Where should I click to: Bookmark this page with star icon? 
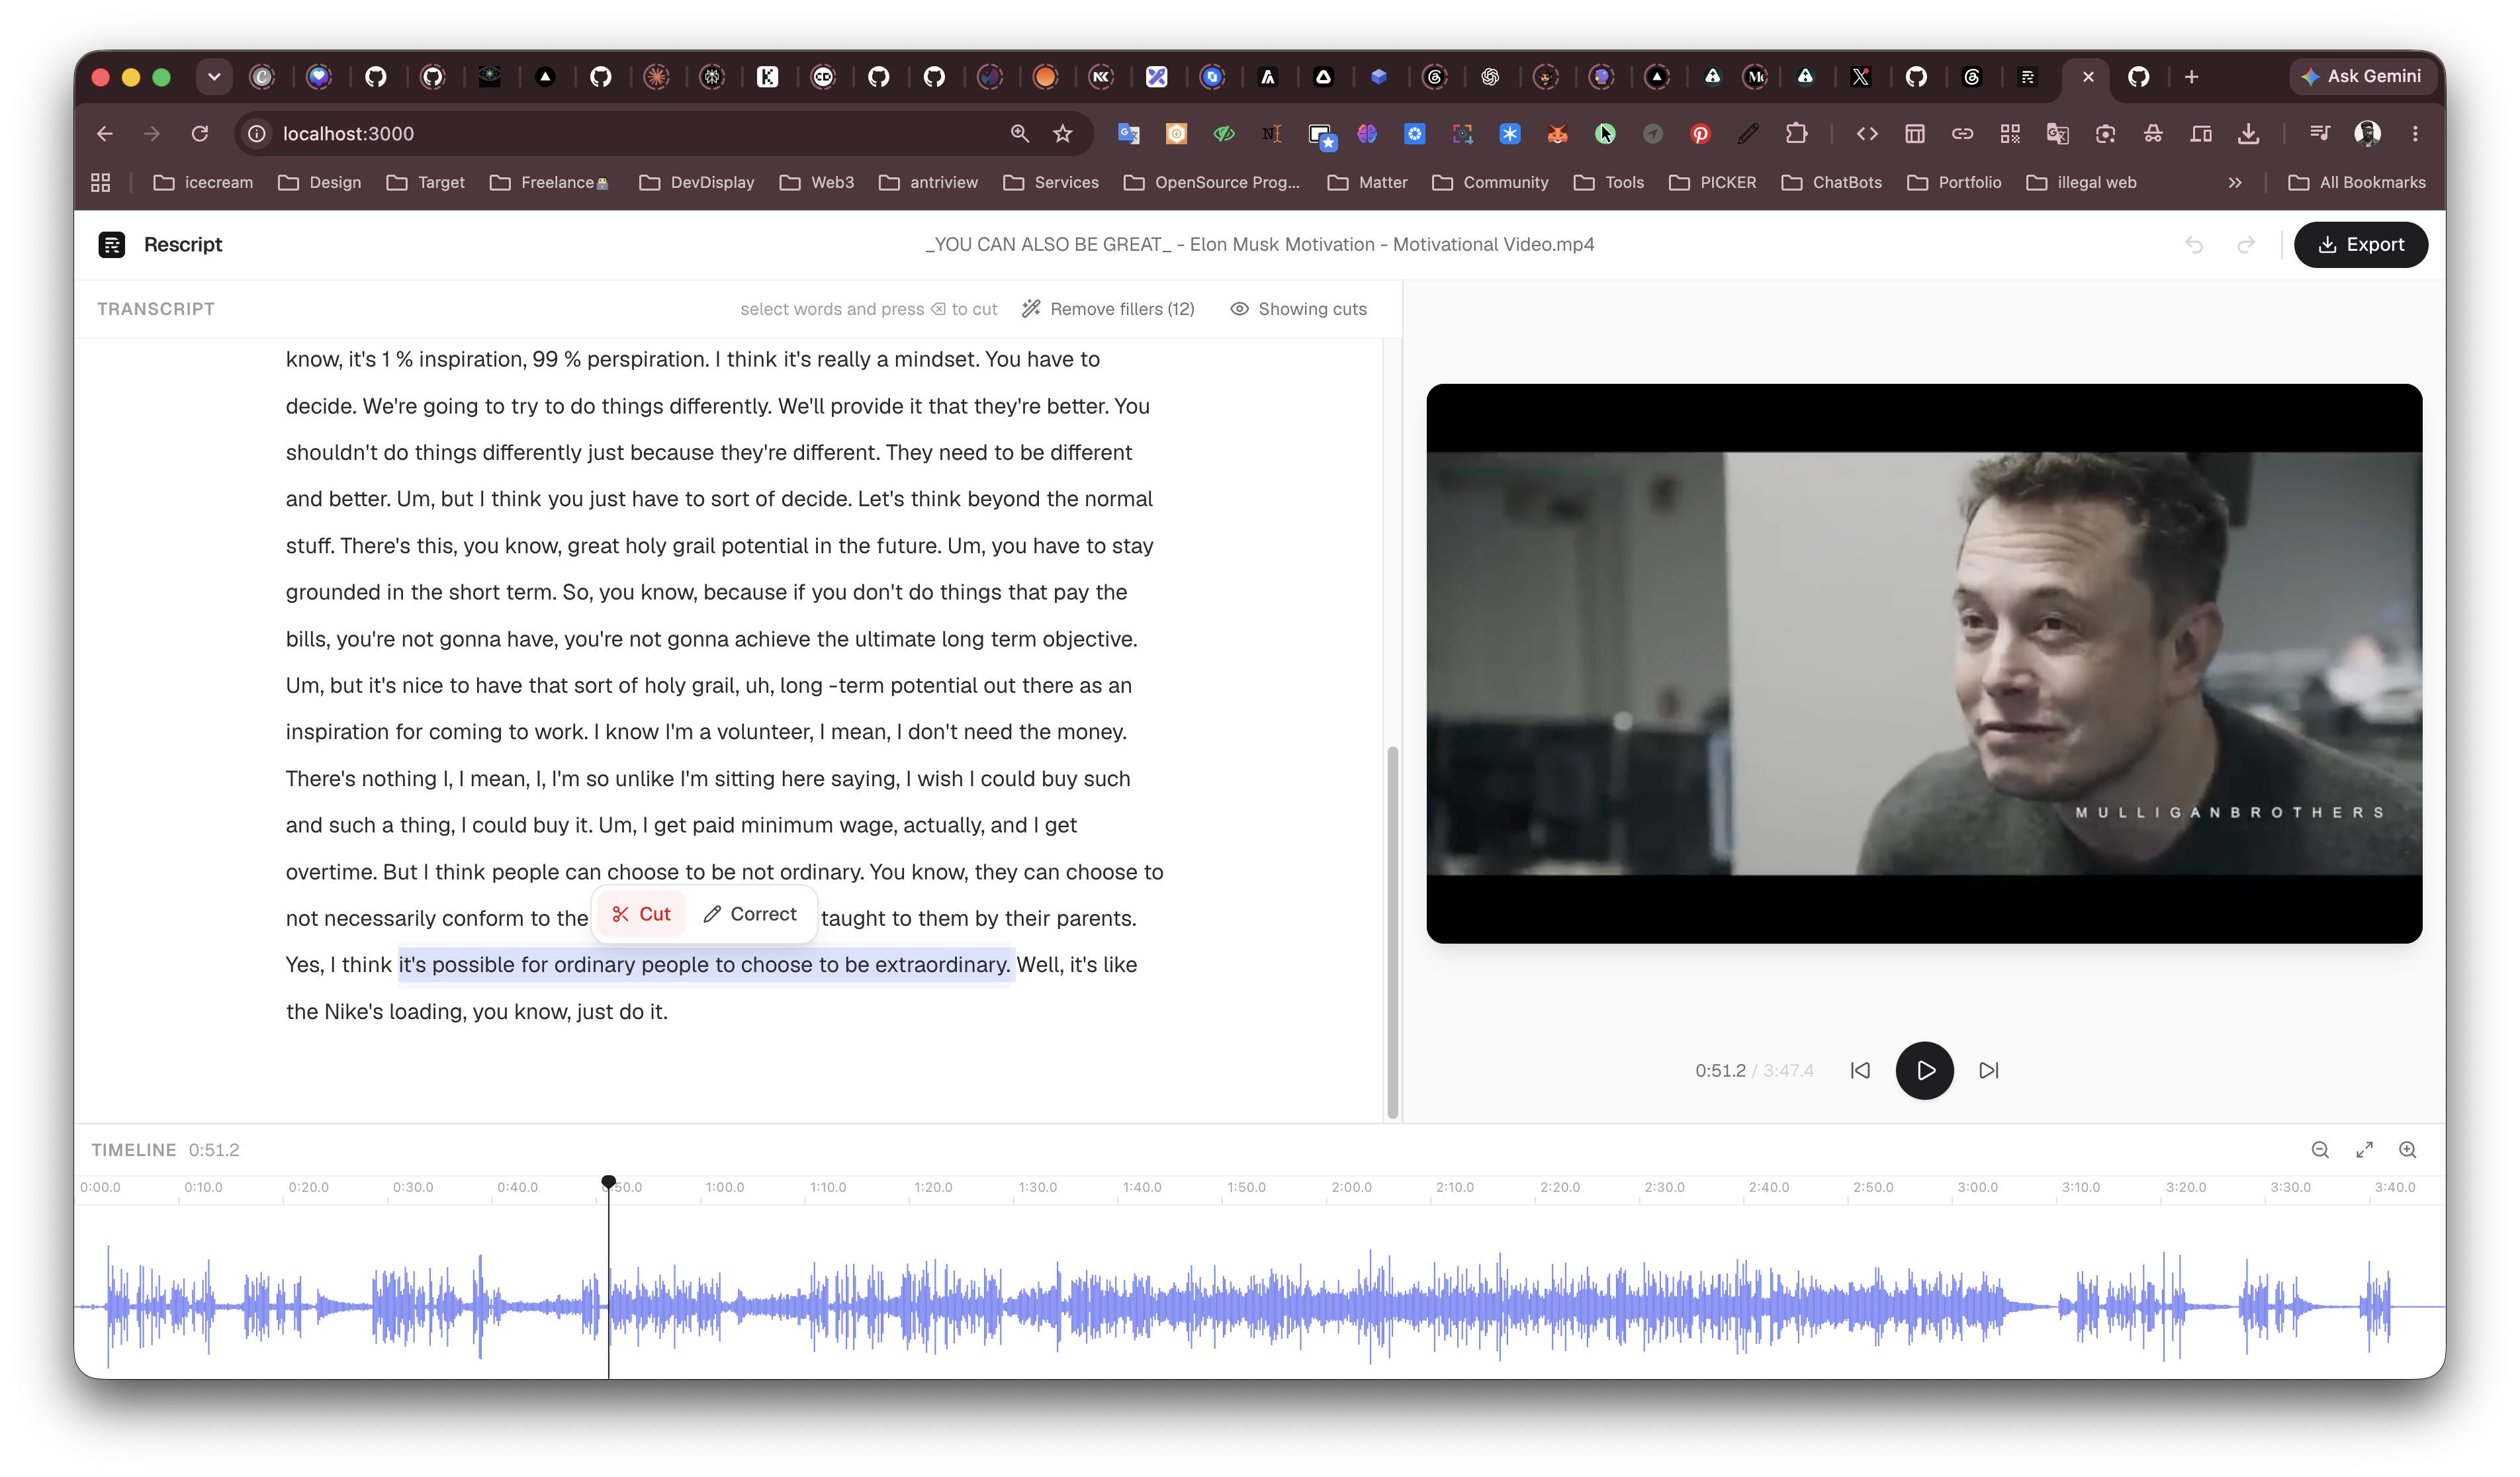(1062, 134)
